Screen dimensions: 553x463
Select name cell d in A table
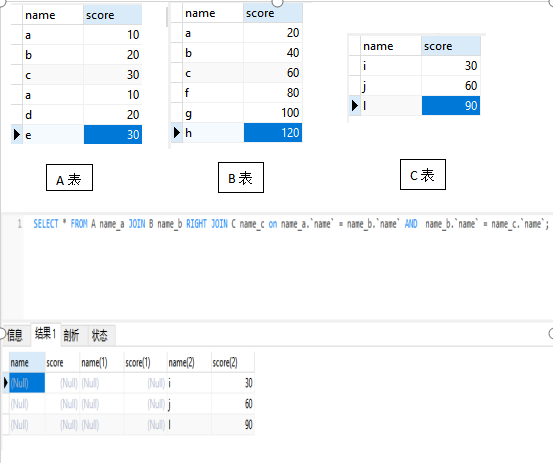[53, 115]
